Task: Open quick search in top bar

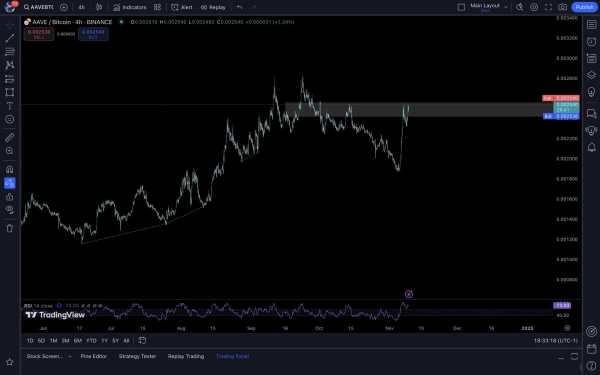Action: pyautogui.click(x=520, y=7)
